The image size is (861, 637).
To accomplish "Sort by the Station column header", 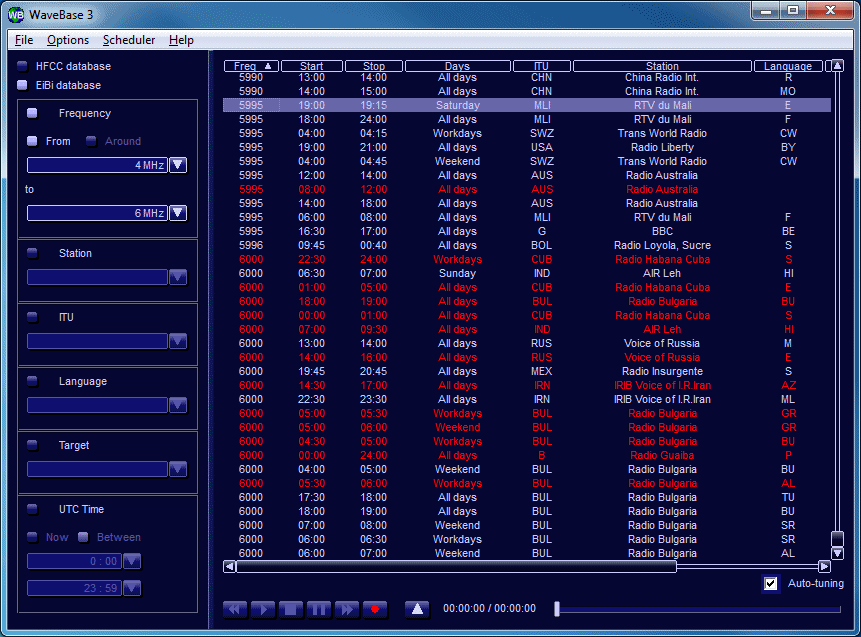I will 662,67.
